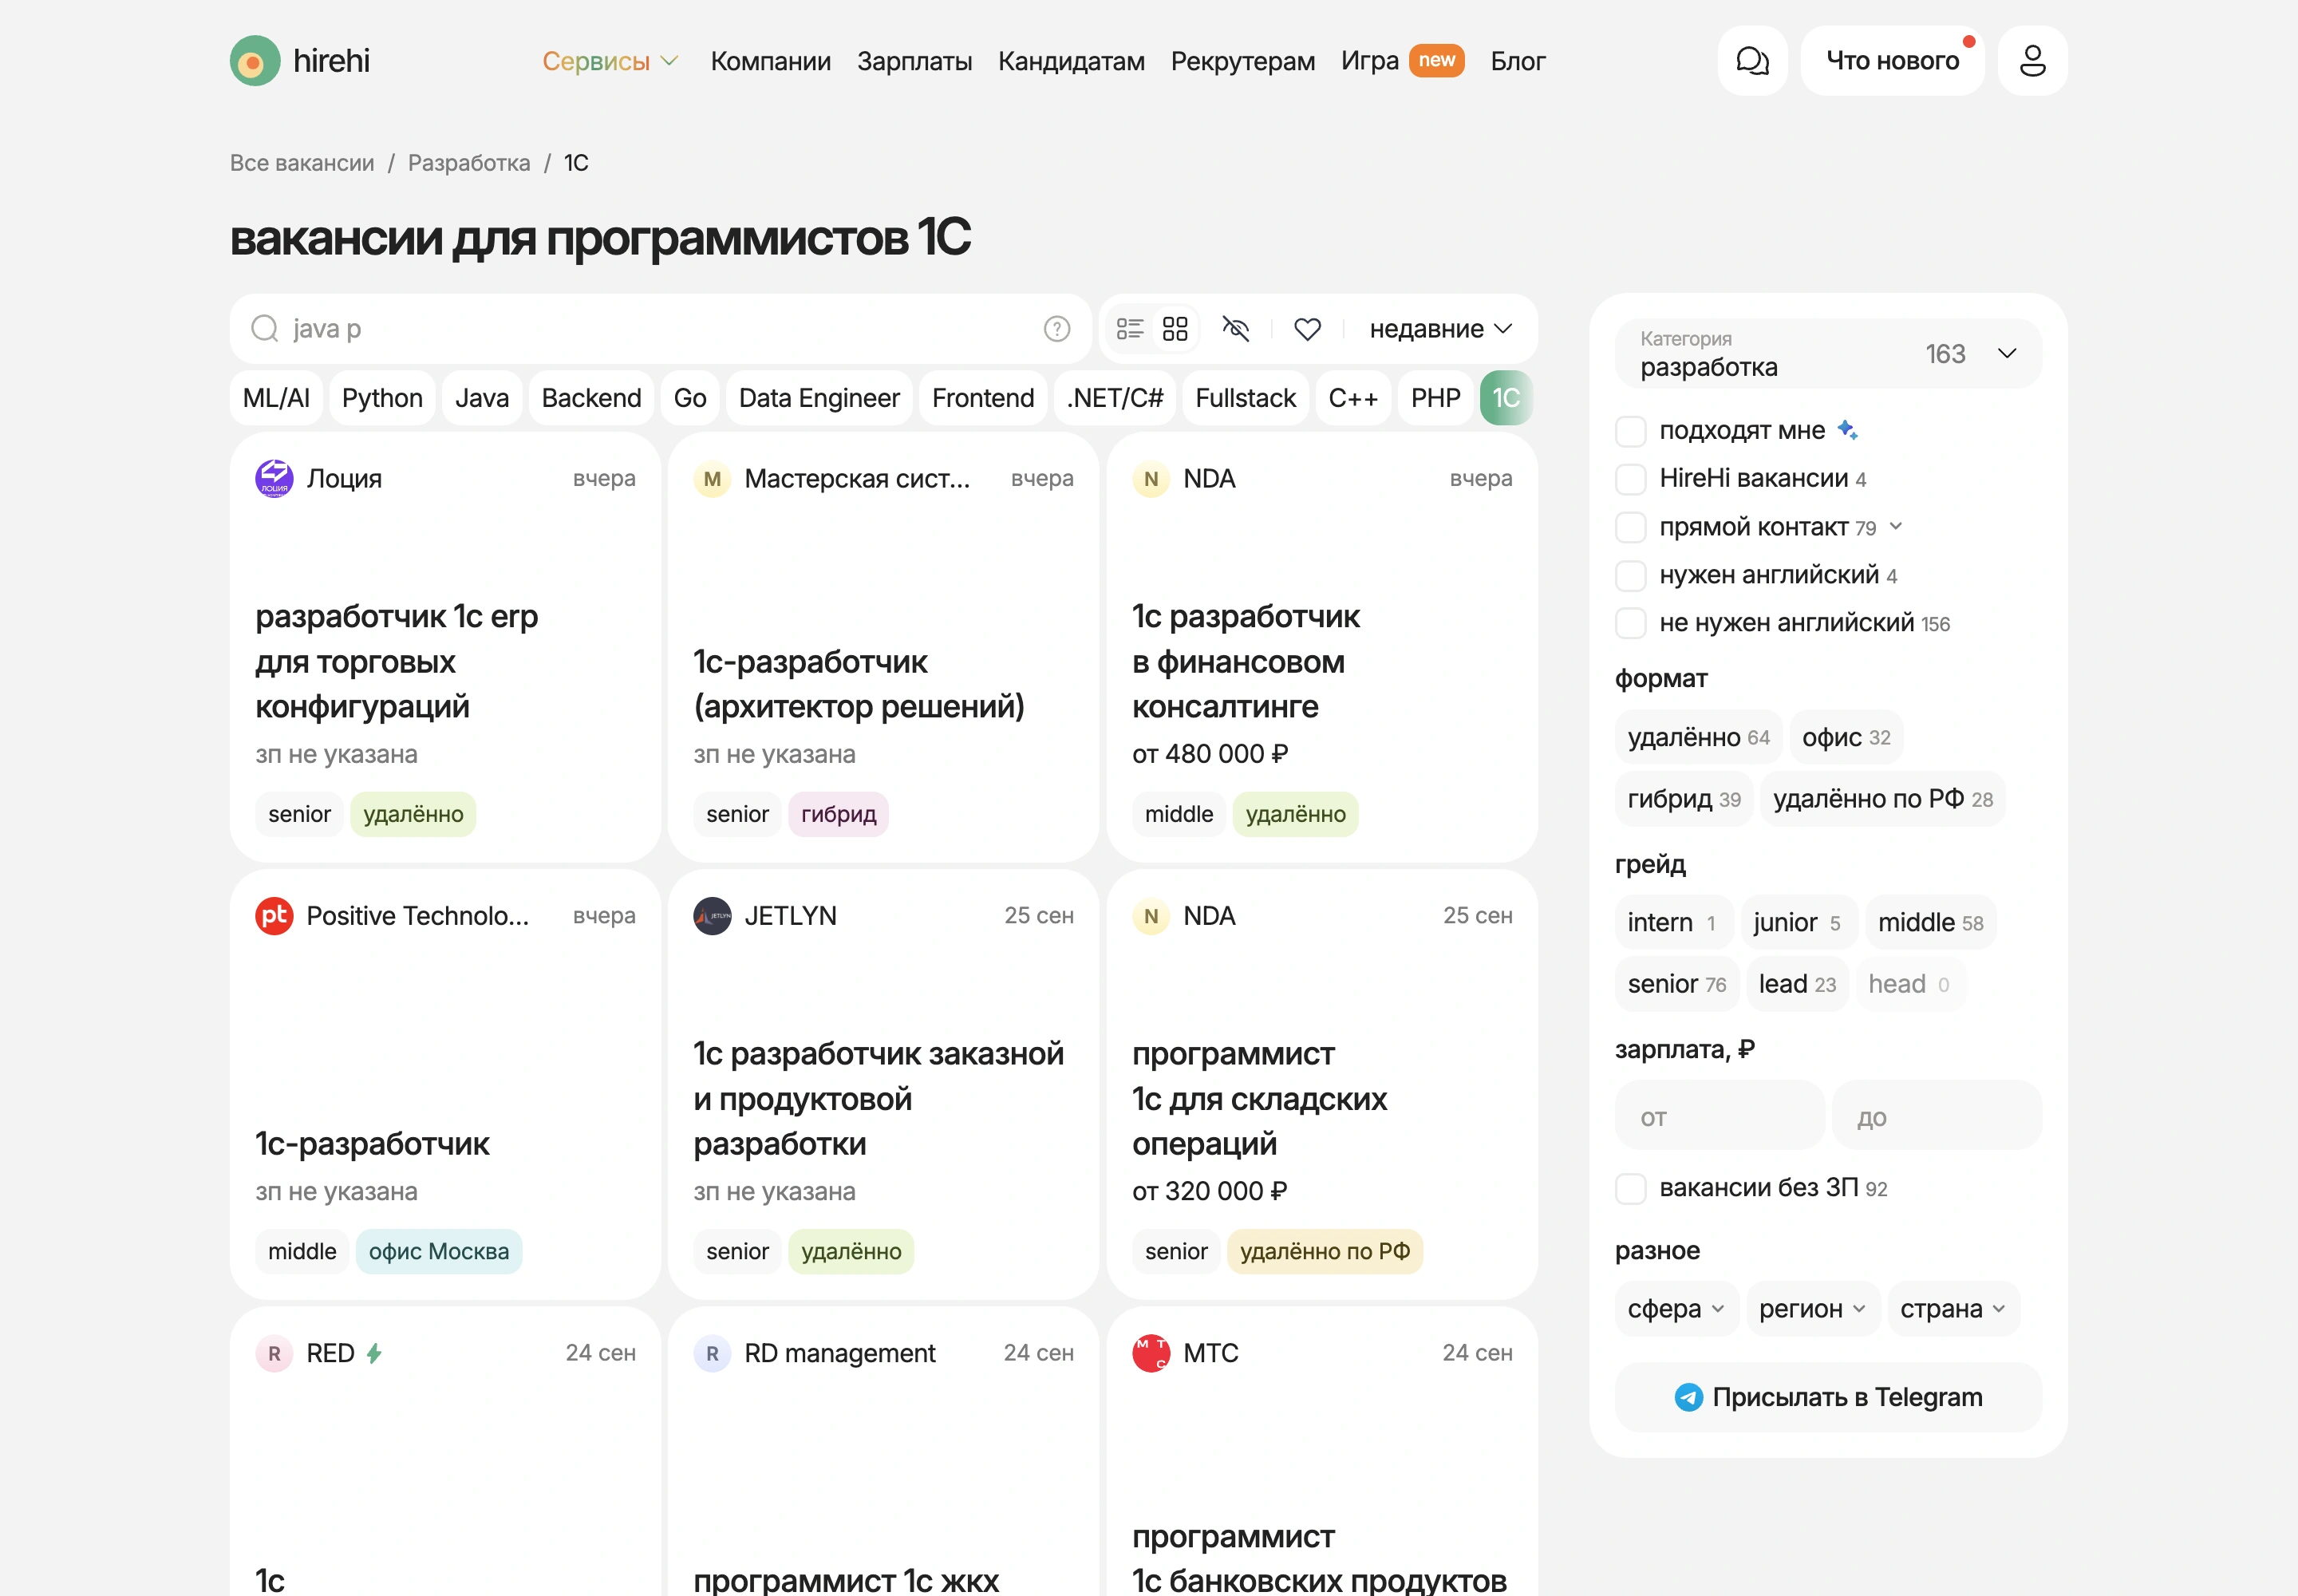The width and height of the screenshot is (2298, 1596).
Task: Click the sparkle icon beside подходят мне
Action: (x=1847, y=430)
